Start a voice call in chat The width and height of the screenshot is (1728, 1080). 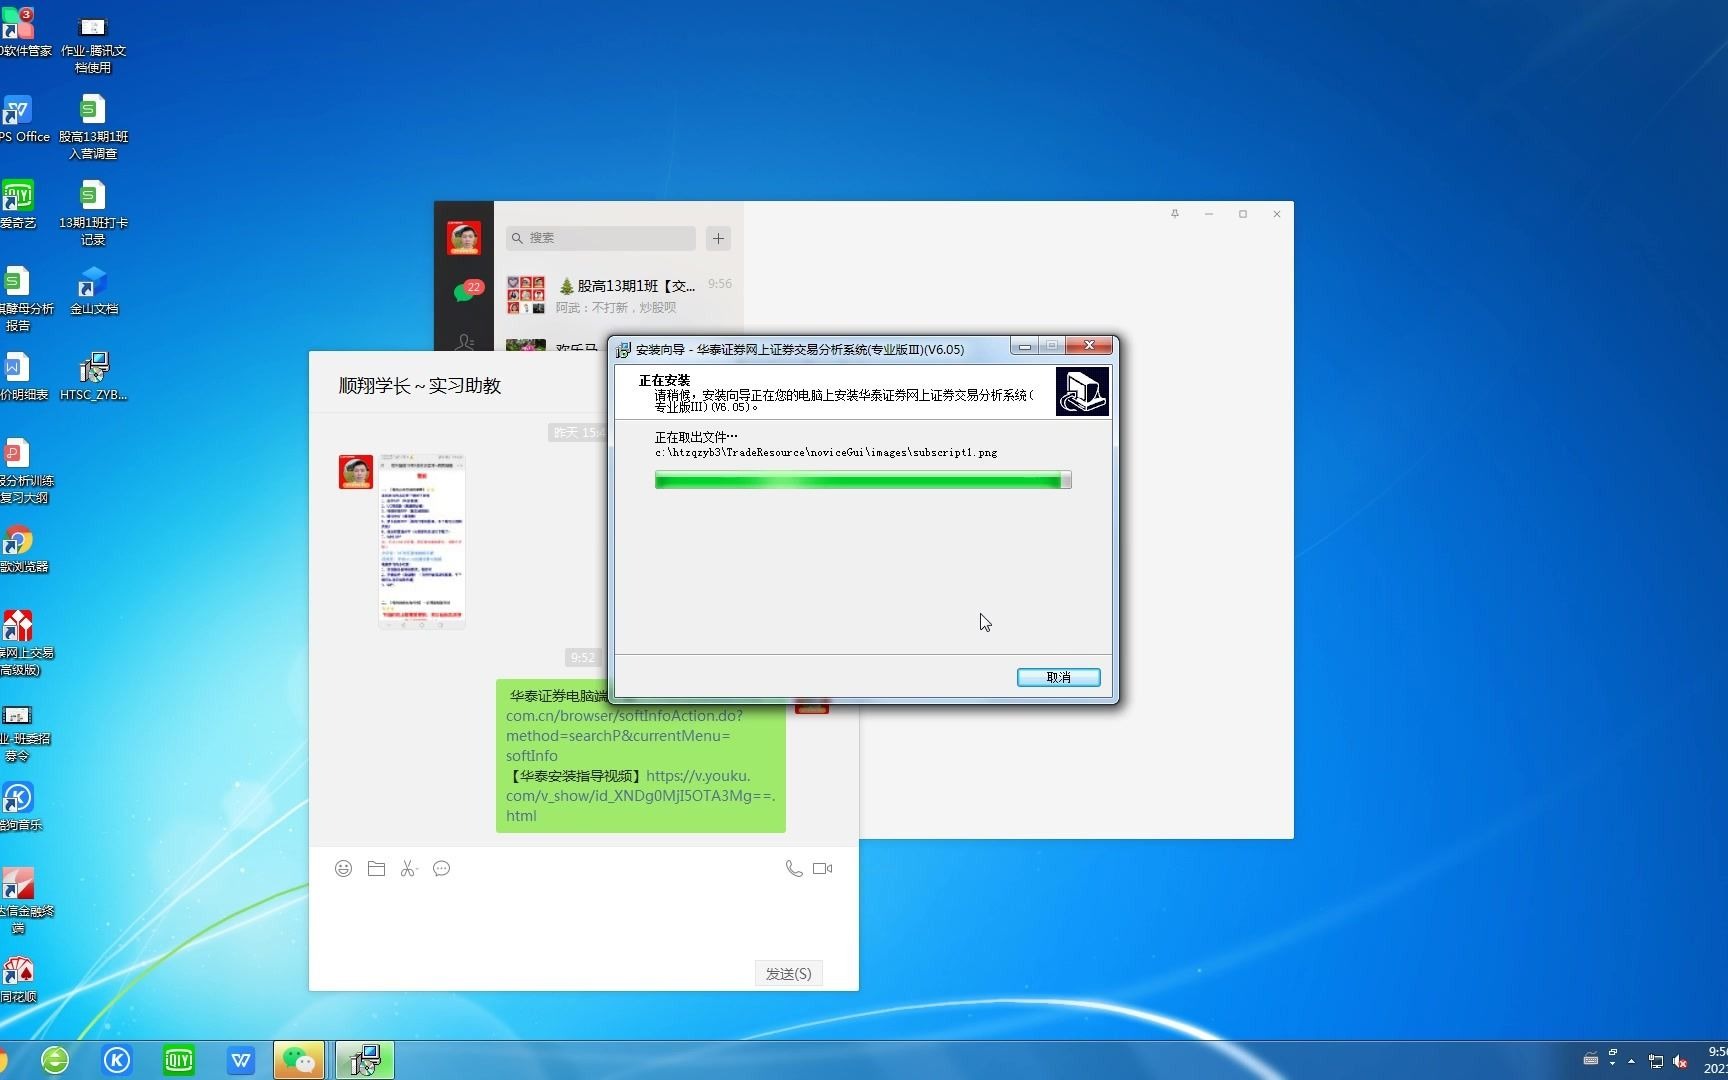(793, 868)
